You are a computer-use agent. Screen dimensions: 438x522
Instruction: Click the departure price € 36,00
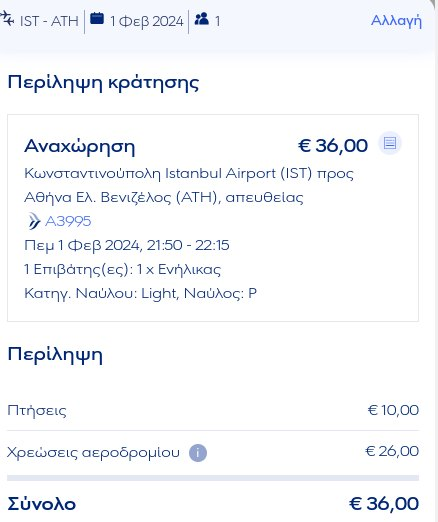coord(333,146)
